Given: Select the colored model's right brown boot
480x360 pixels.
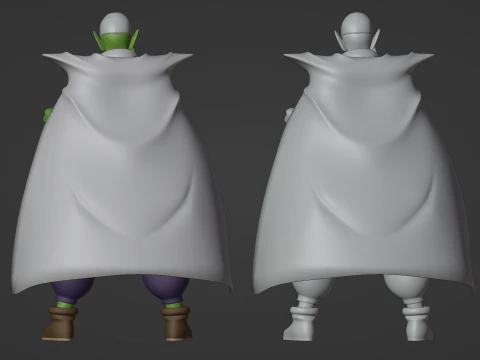Looking at the screenshot, I should click(177, 324).
